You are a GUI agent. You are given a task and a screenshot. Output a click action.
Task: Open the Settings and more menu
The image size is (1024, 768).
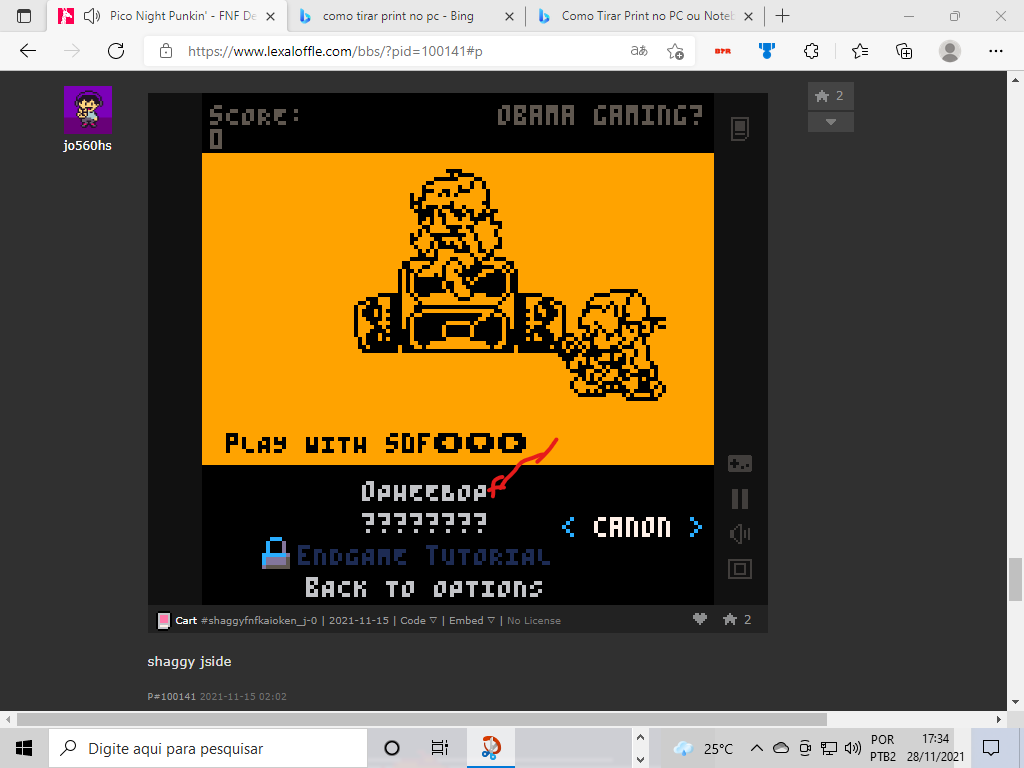(x=995, y=51)
